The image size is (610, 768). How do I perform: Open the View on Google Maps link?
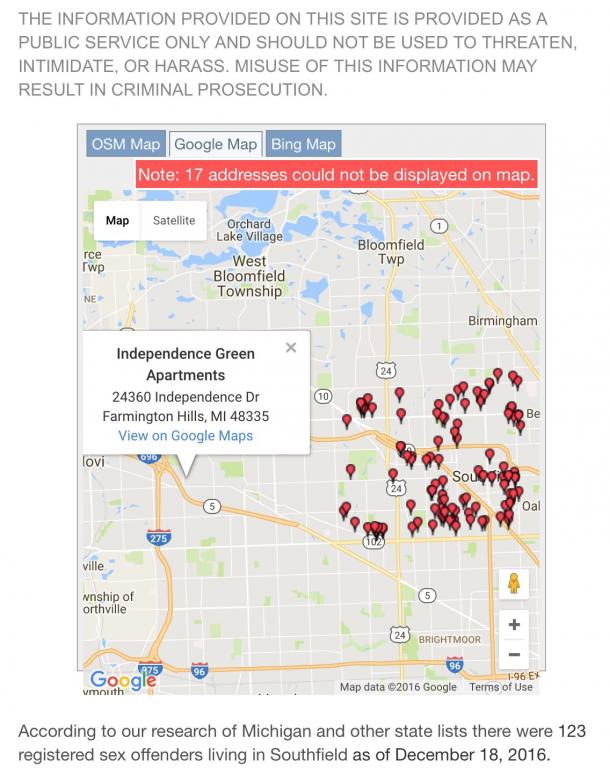pyautogui.click(x=185, y=436)
